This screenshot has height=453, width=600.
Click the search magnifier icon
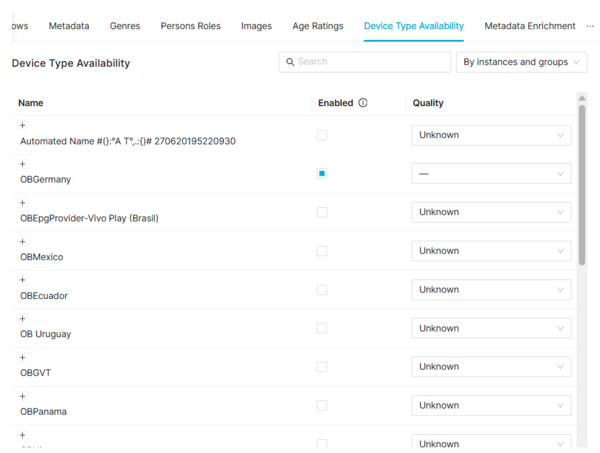[x=290, y=62]
